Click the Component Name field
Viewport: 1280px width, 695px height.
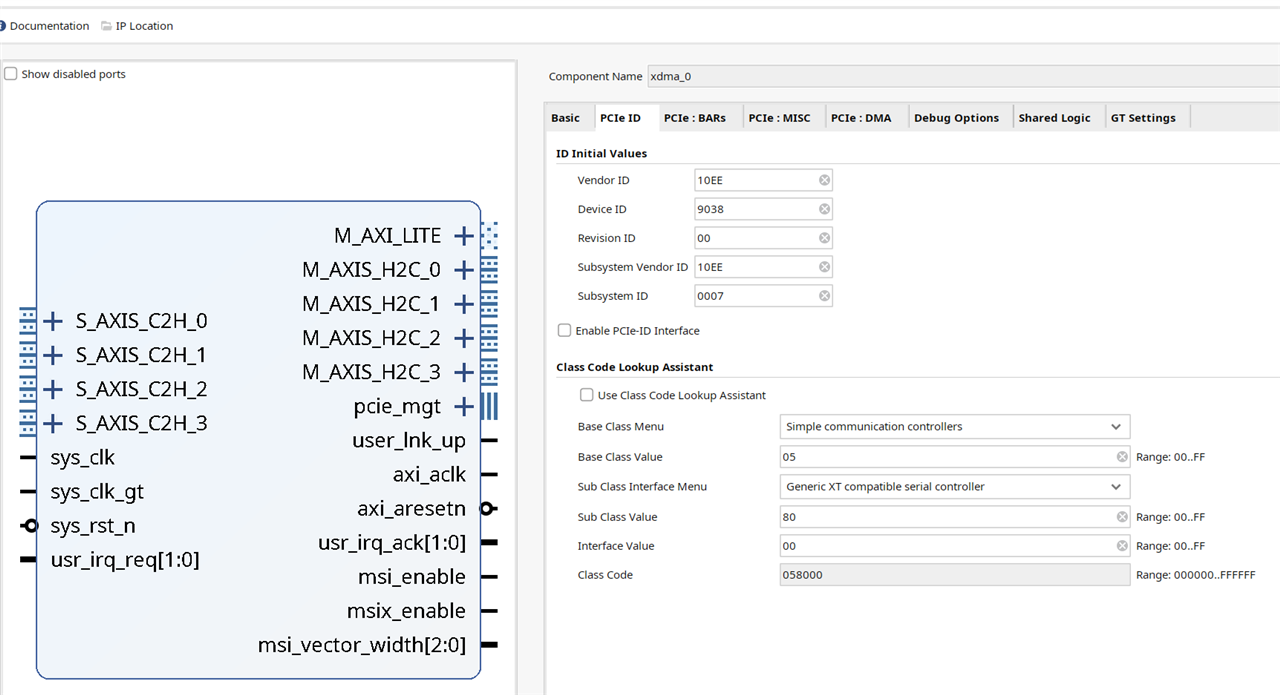click(964, 77)
